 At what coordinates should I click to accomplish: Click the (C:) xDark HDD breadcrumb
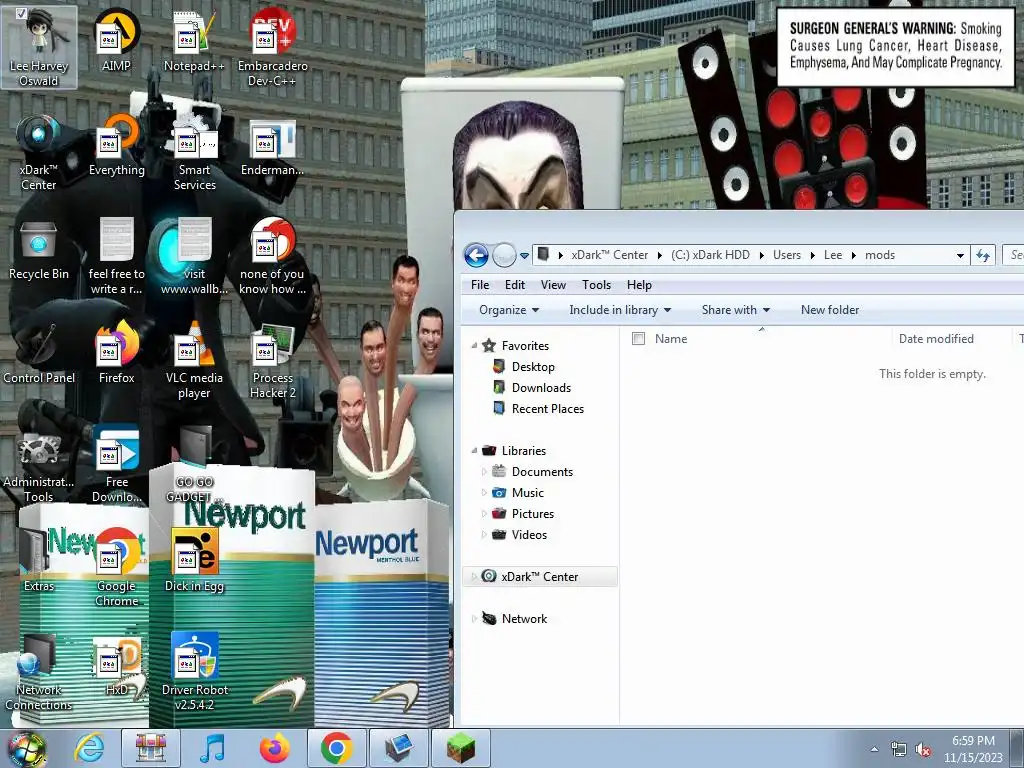(711, 255)
